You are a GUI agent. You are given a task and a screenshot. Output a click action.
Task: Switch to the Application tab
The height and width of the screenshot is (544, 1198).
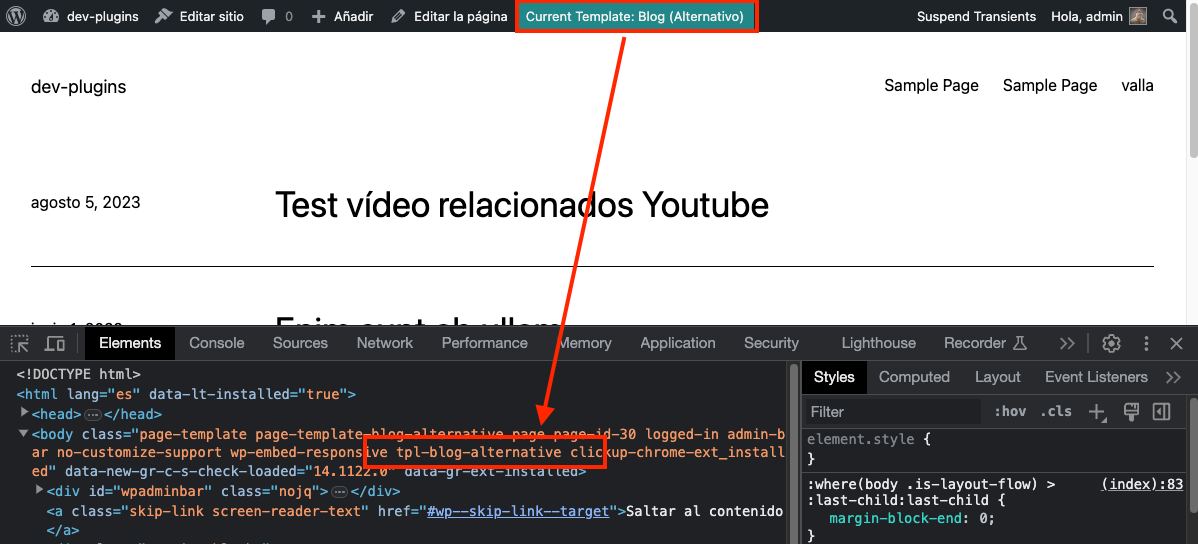coord(678,343)
